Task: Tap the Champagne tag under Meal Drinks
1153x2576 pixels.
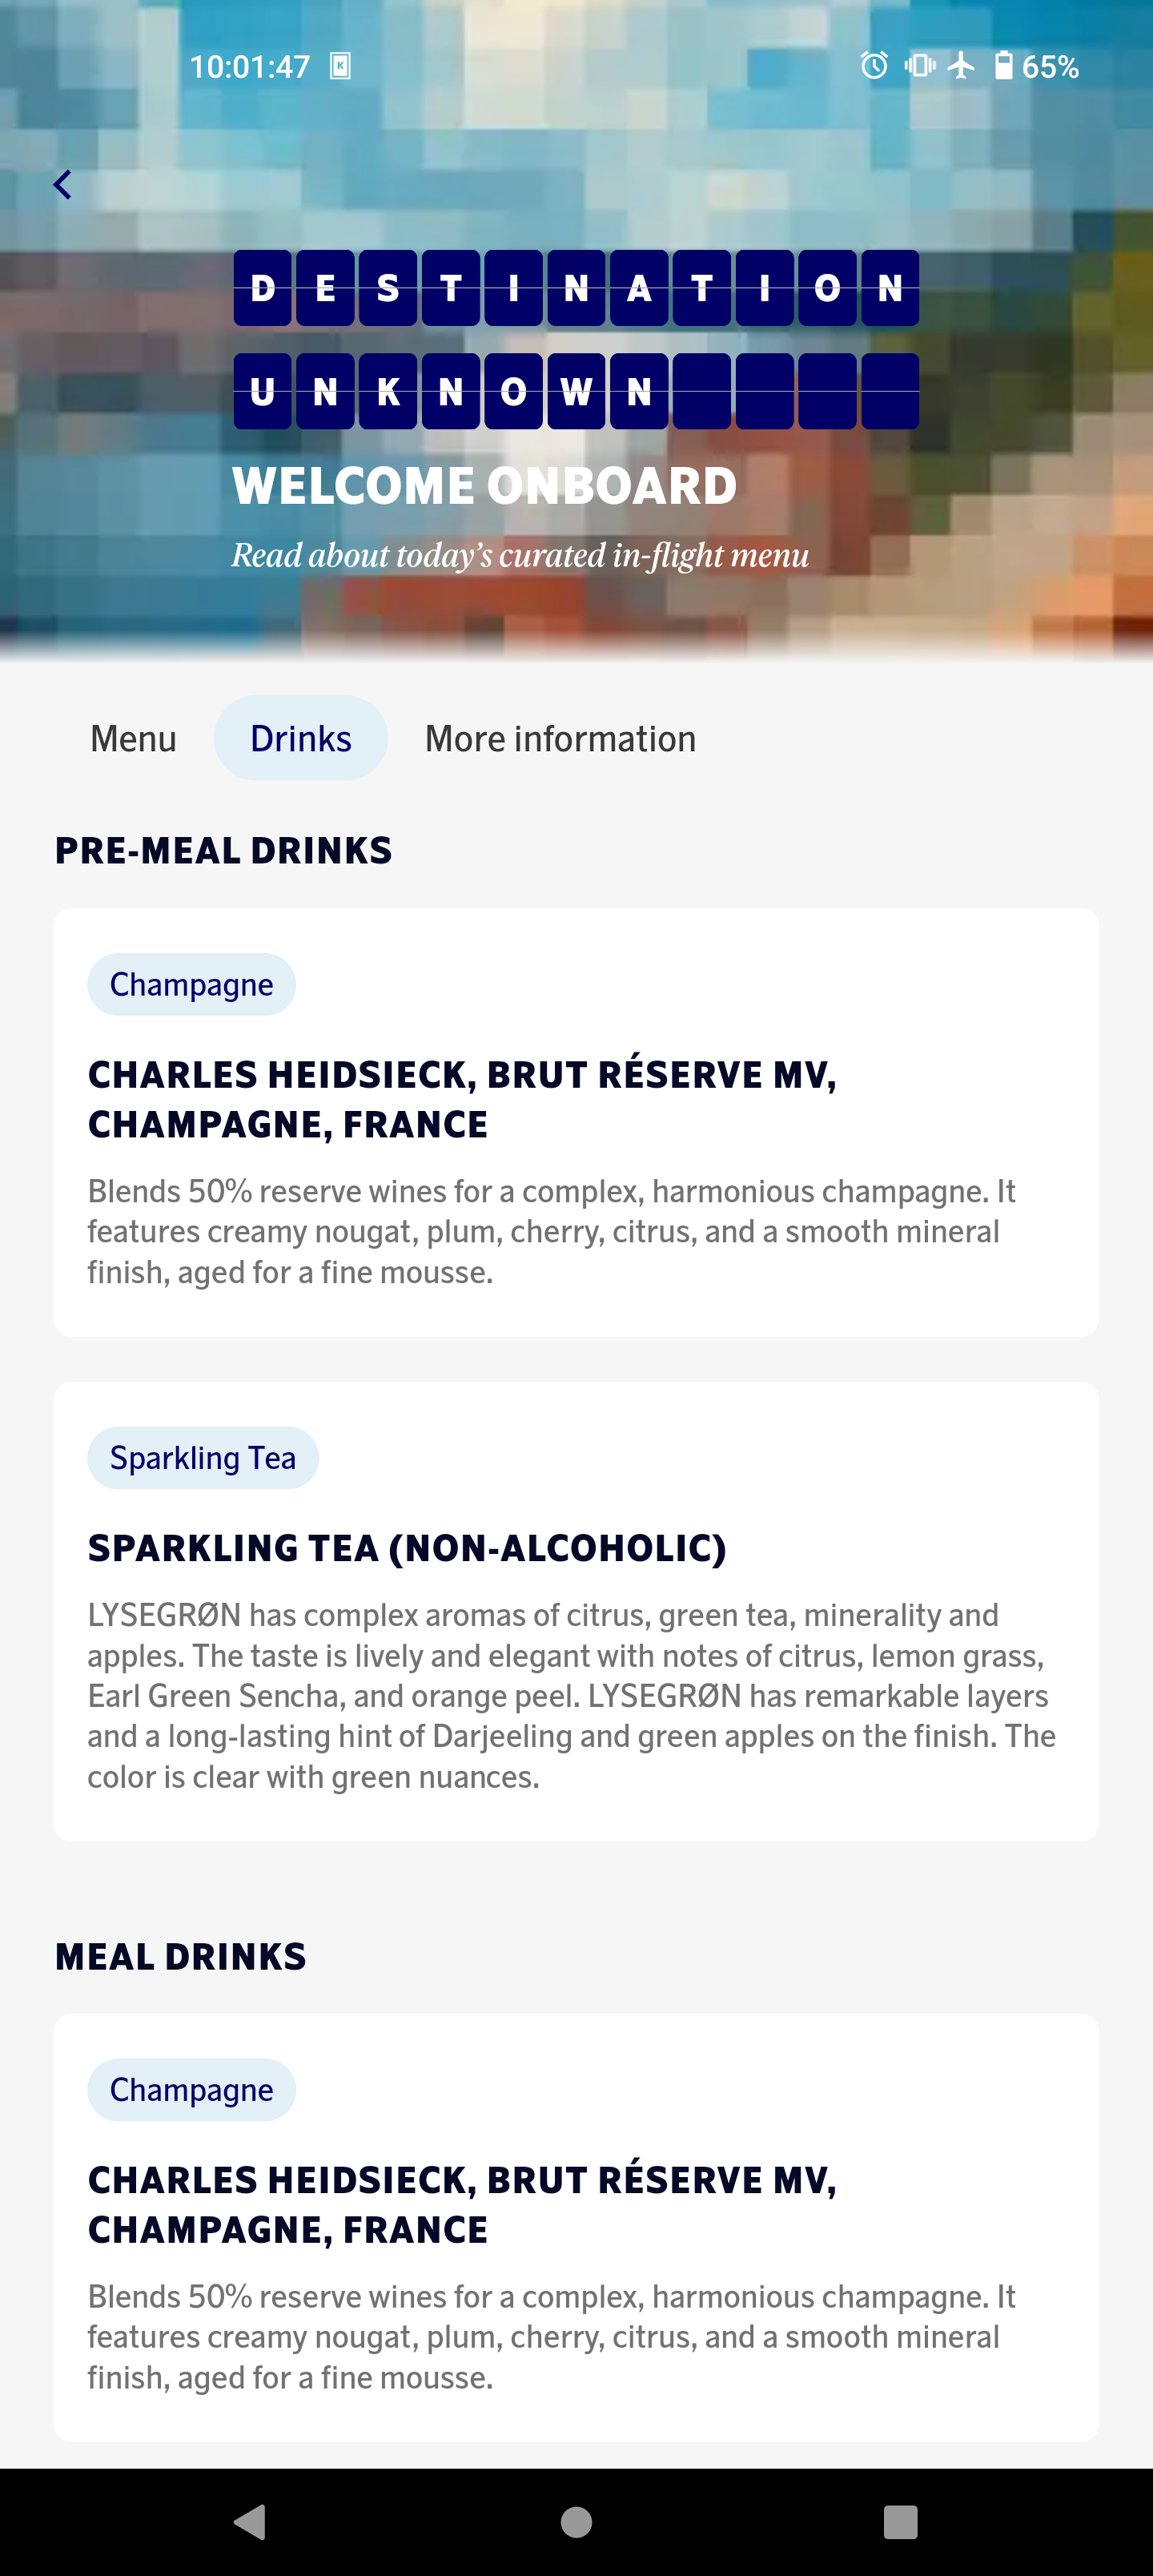Action: pyautogui.click(x=191, y=2089)
